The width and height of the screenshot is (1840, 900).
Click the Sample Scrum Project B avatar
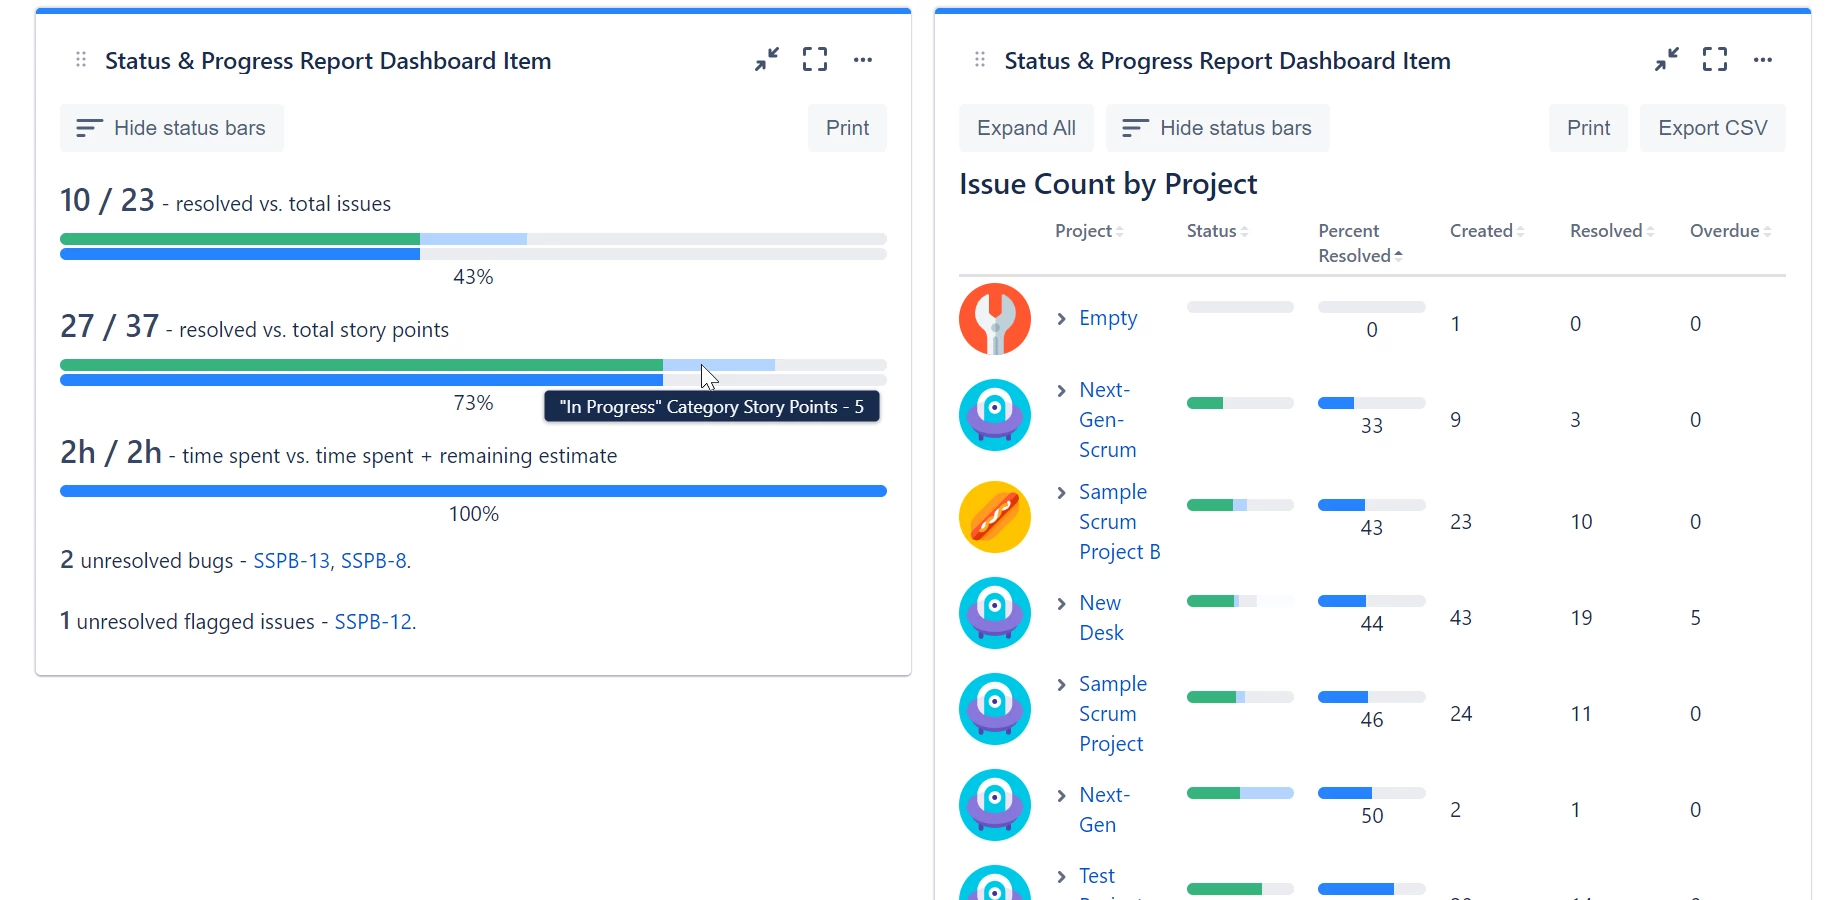pyautogui.click(x=995, y=517)
